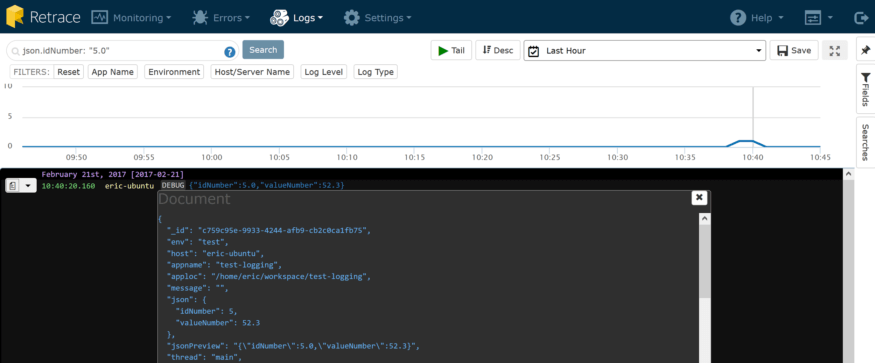Click the fullscreen expand icon
The width and height of the screenshot is (875, 363).
pos(835,50)
